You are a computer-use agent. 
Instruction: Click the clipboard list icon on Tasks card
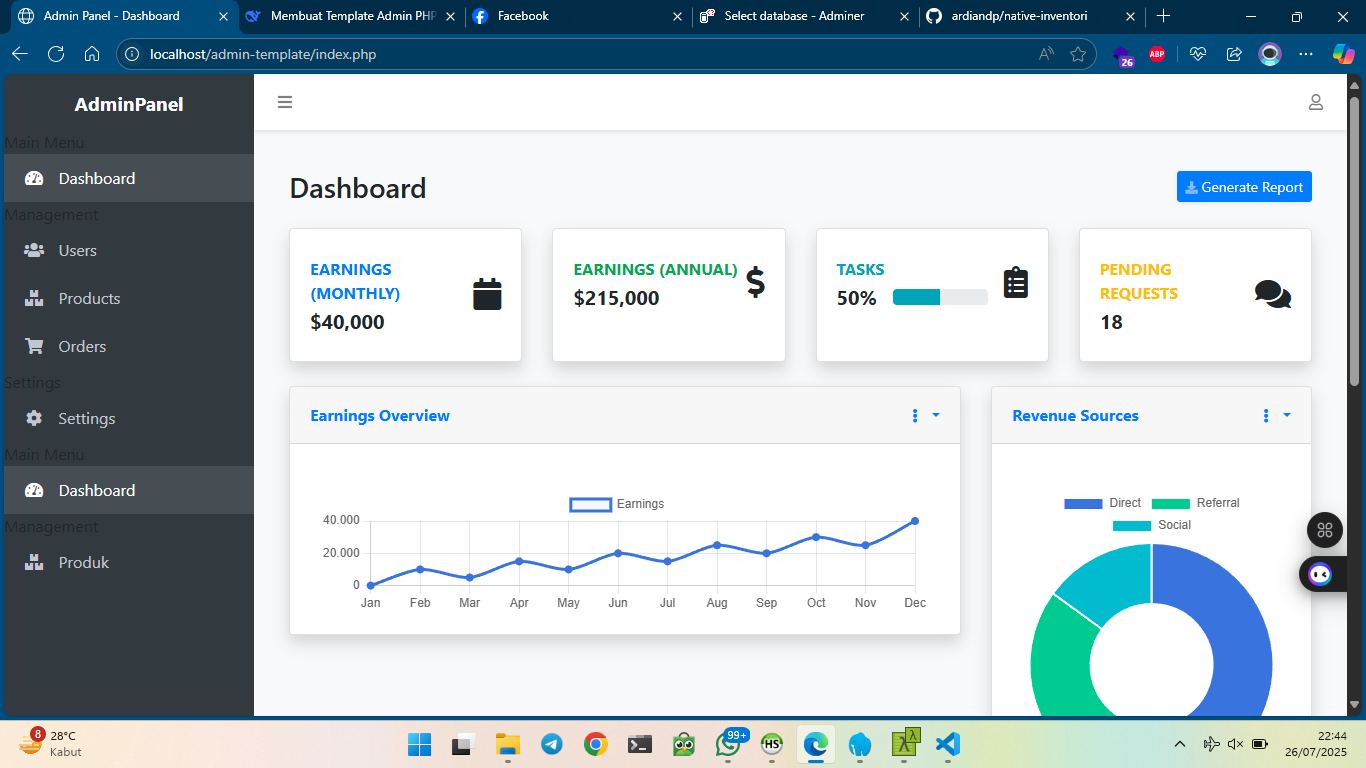[x=1016, y=283]
